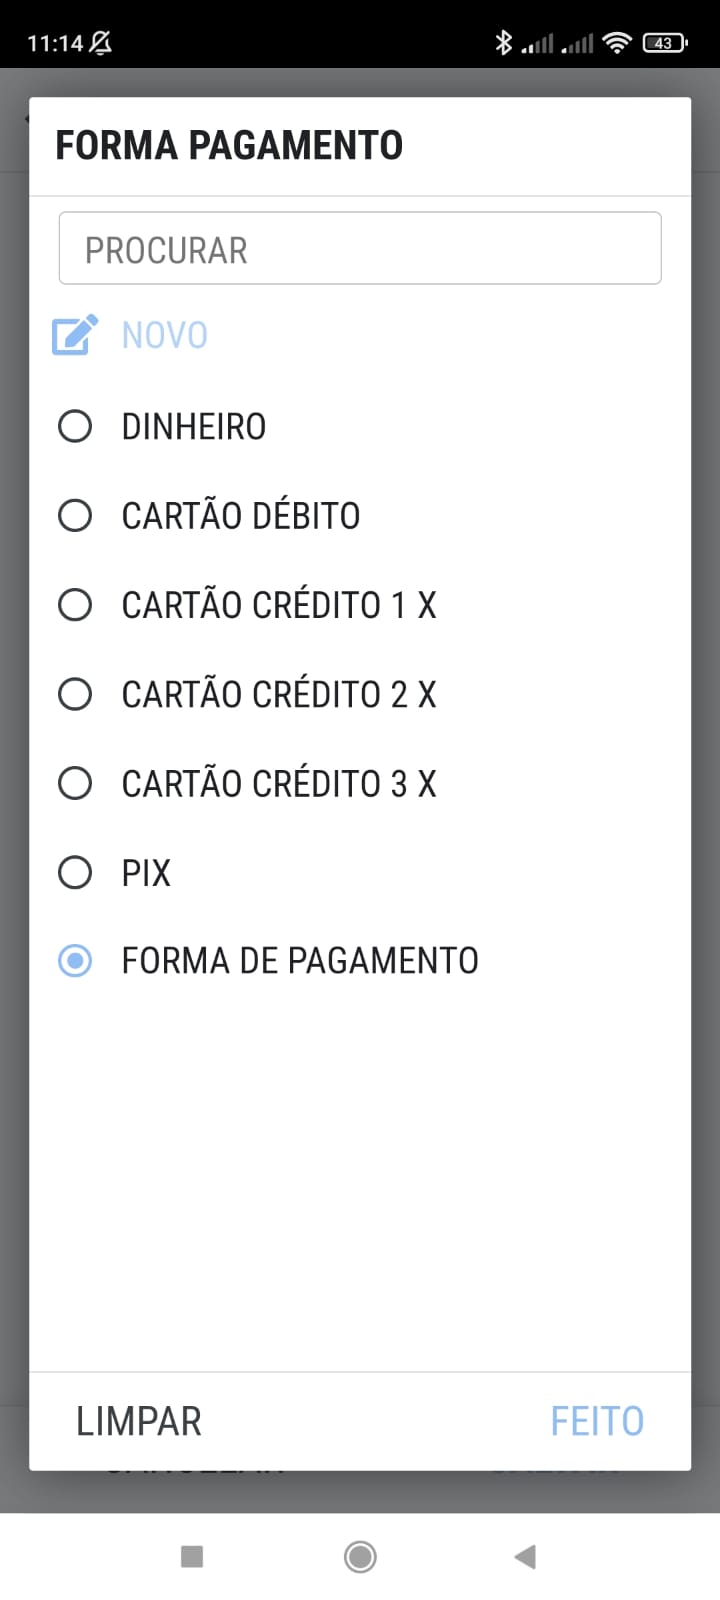Viewport: 720px width, 1600px height.
Task: Open recent apps with square icon
Action: tap(192, 1556)
